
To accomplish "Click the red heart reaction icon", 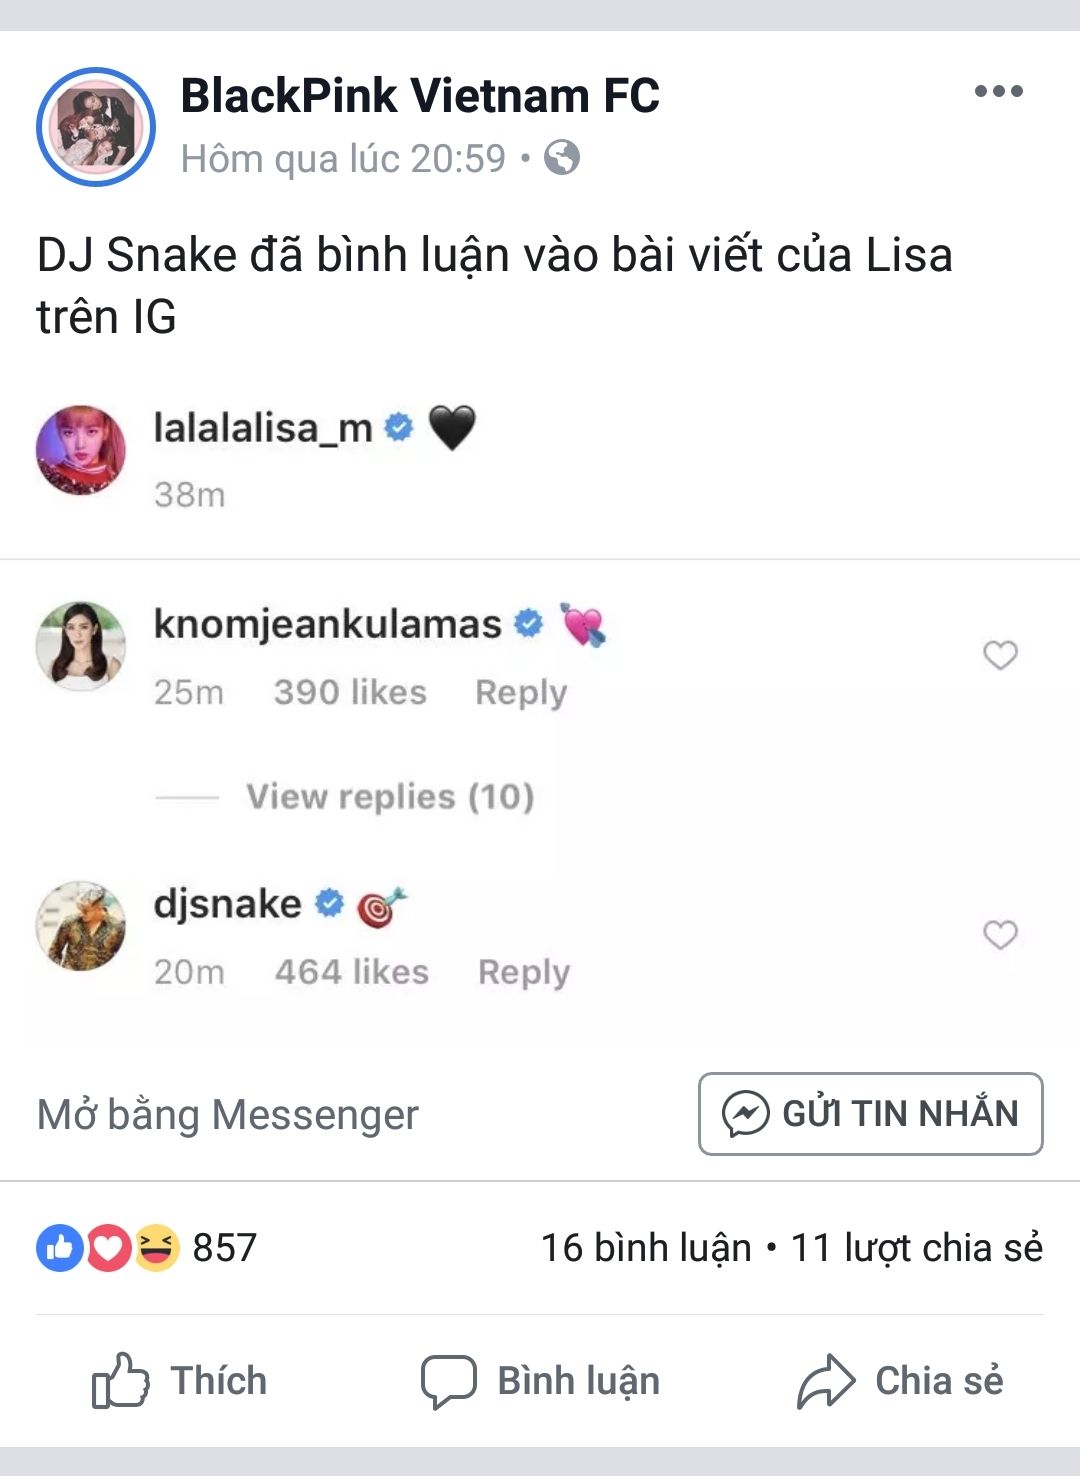I will [x=108, y=1248].
